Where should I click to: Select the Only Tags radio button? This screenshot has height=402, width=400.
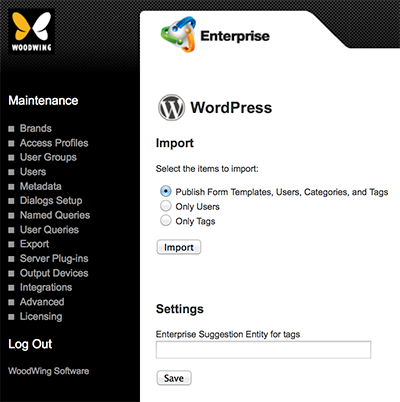tap(166, 220)
